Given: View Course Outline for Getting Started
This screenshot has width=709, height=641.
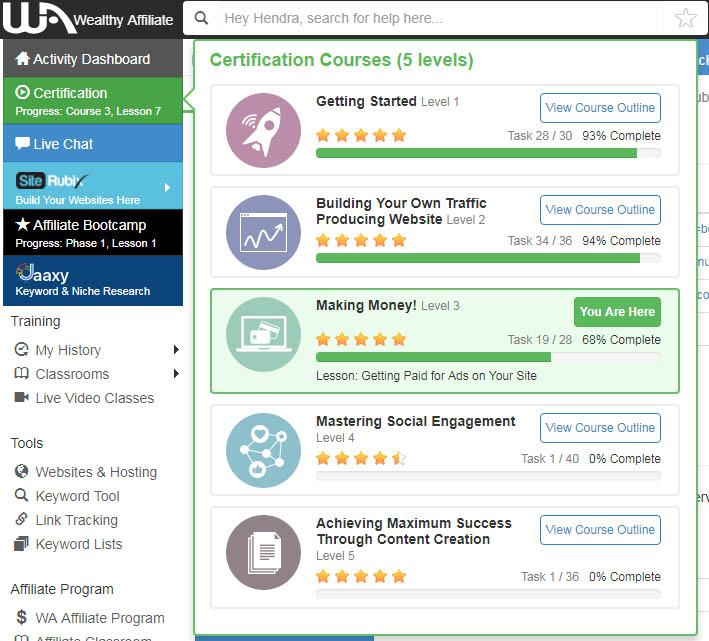Looking at the screenshot, I should (600, 108).
